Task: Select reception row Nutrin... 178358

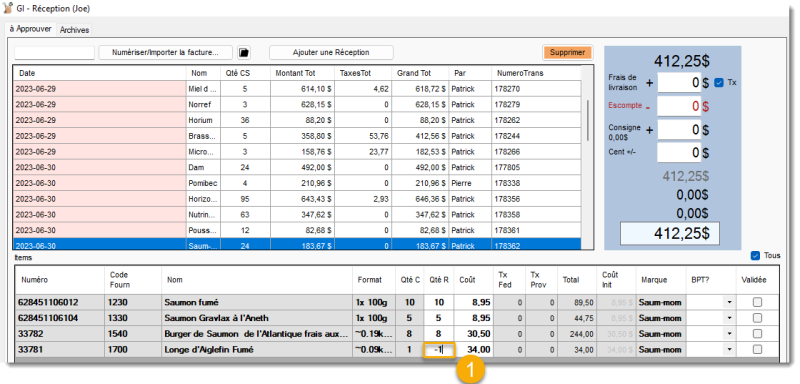Action: [297, 215]
